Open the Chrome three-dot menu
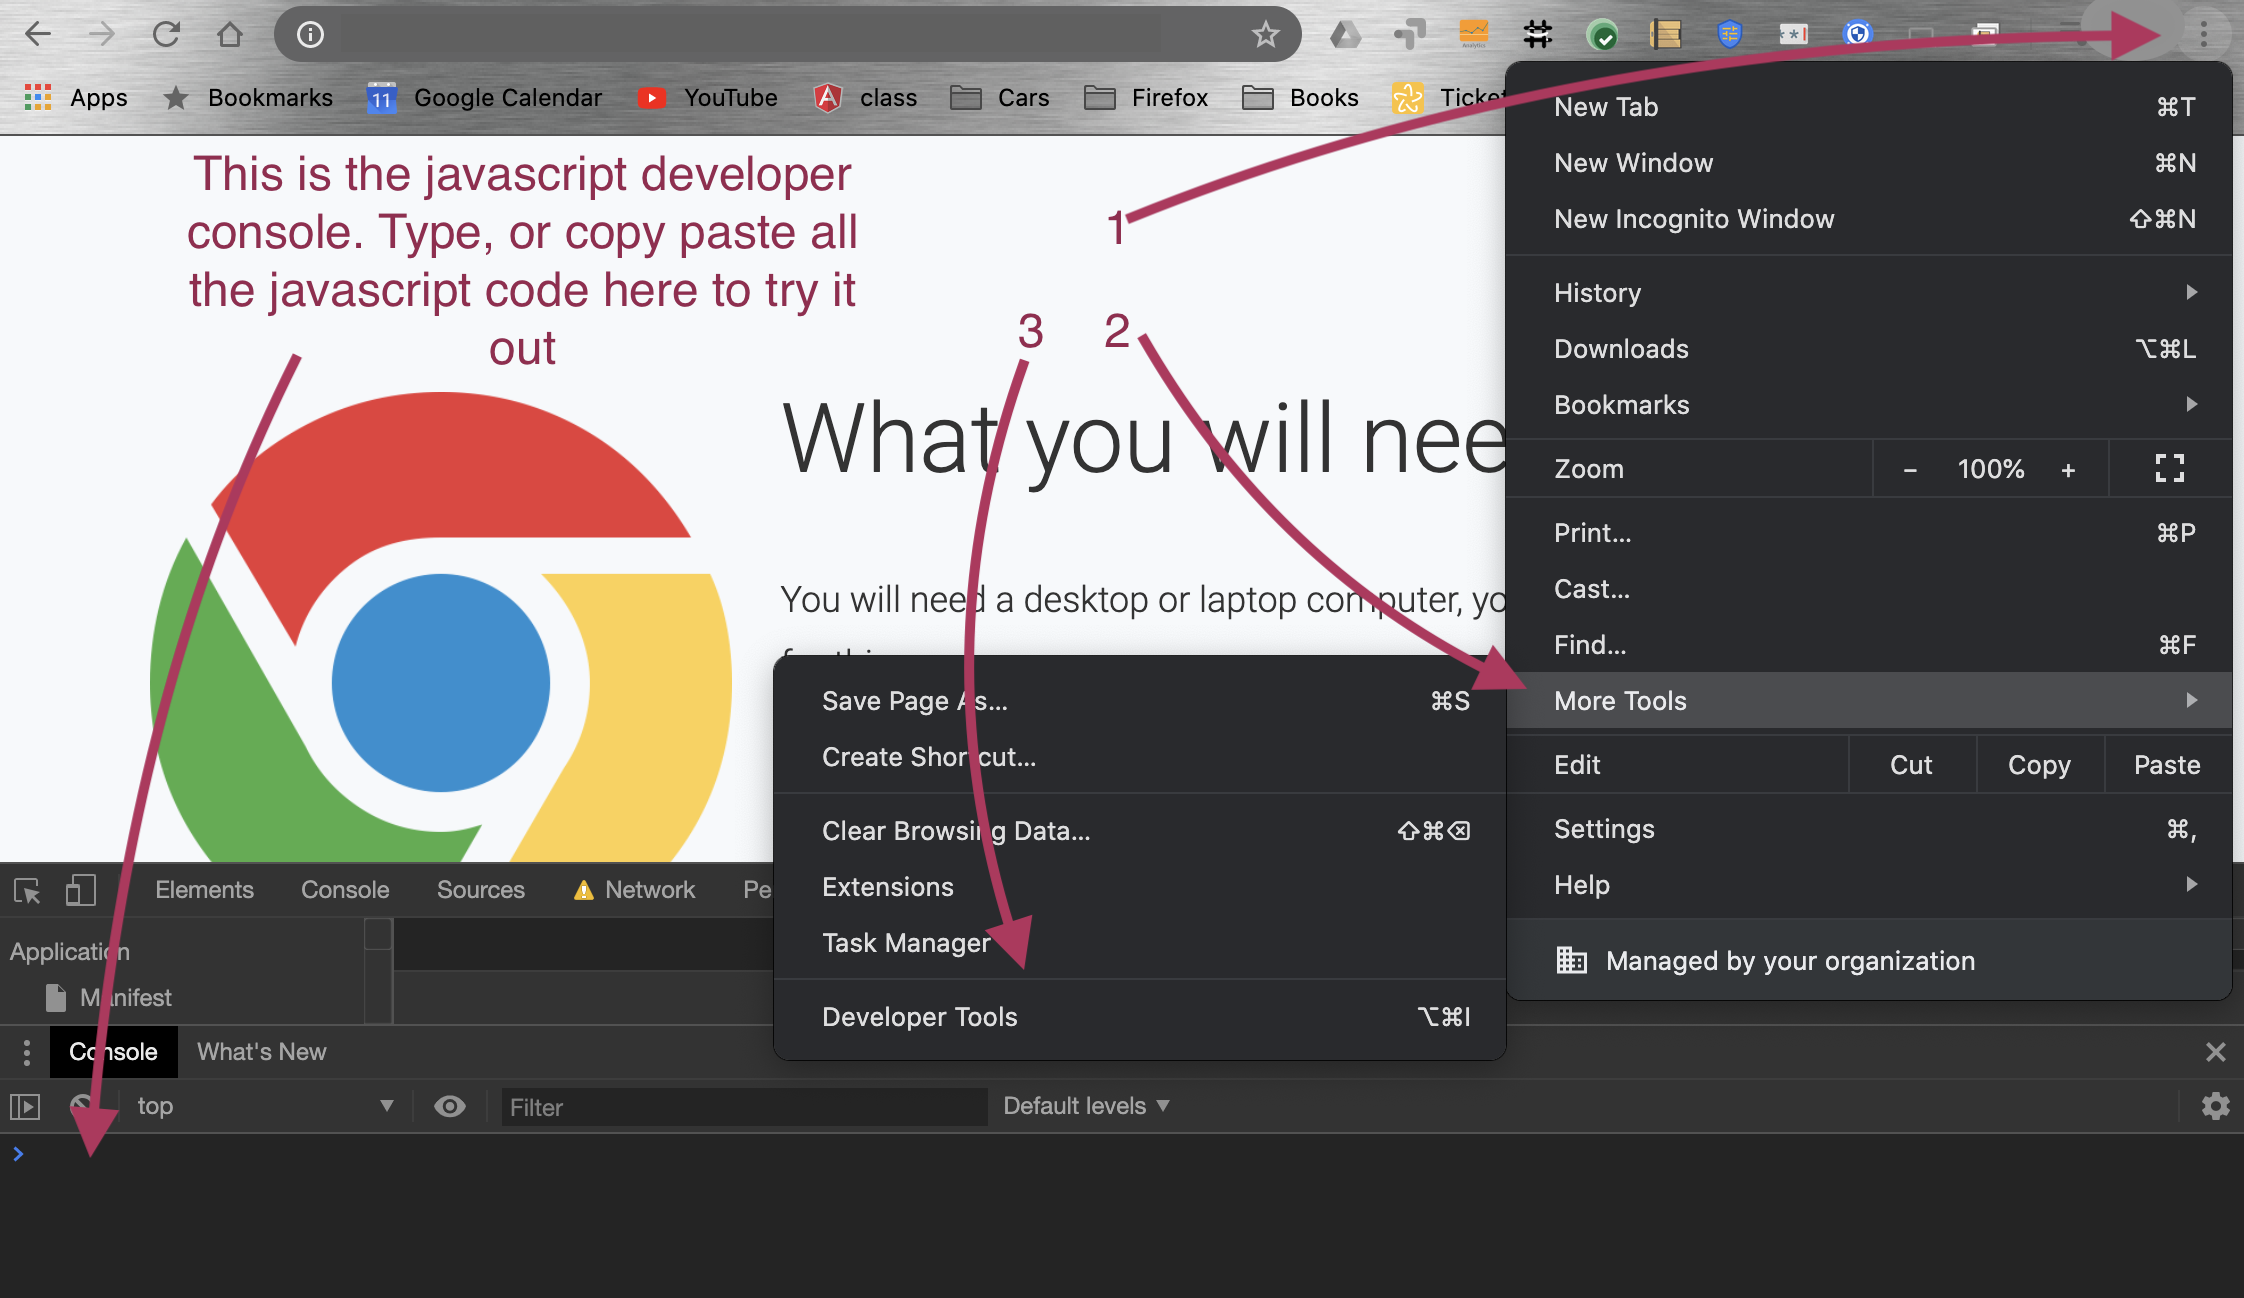The image size is (2244, 1298). pyautogui.click(x=2204, y=34)
